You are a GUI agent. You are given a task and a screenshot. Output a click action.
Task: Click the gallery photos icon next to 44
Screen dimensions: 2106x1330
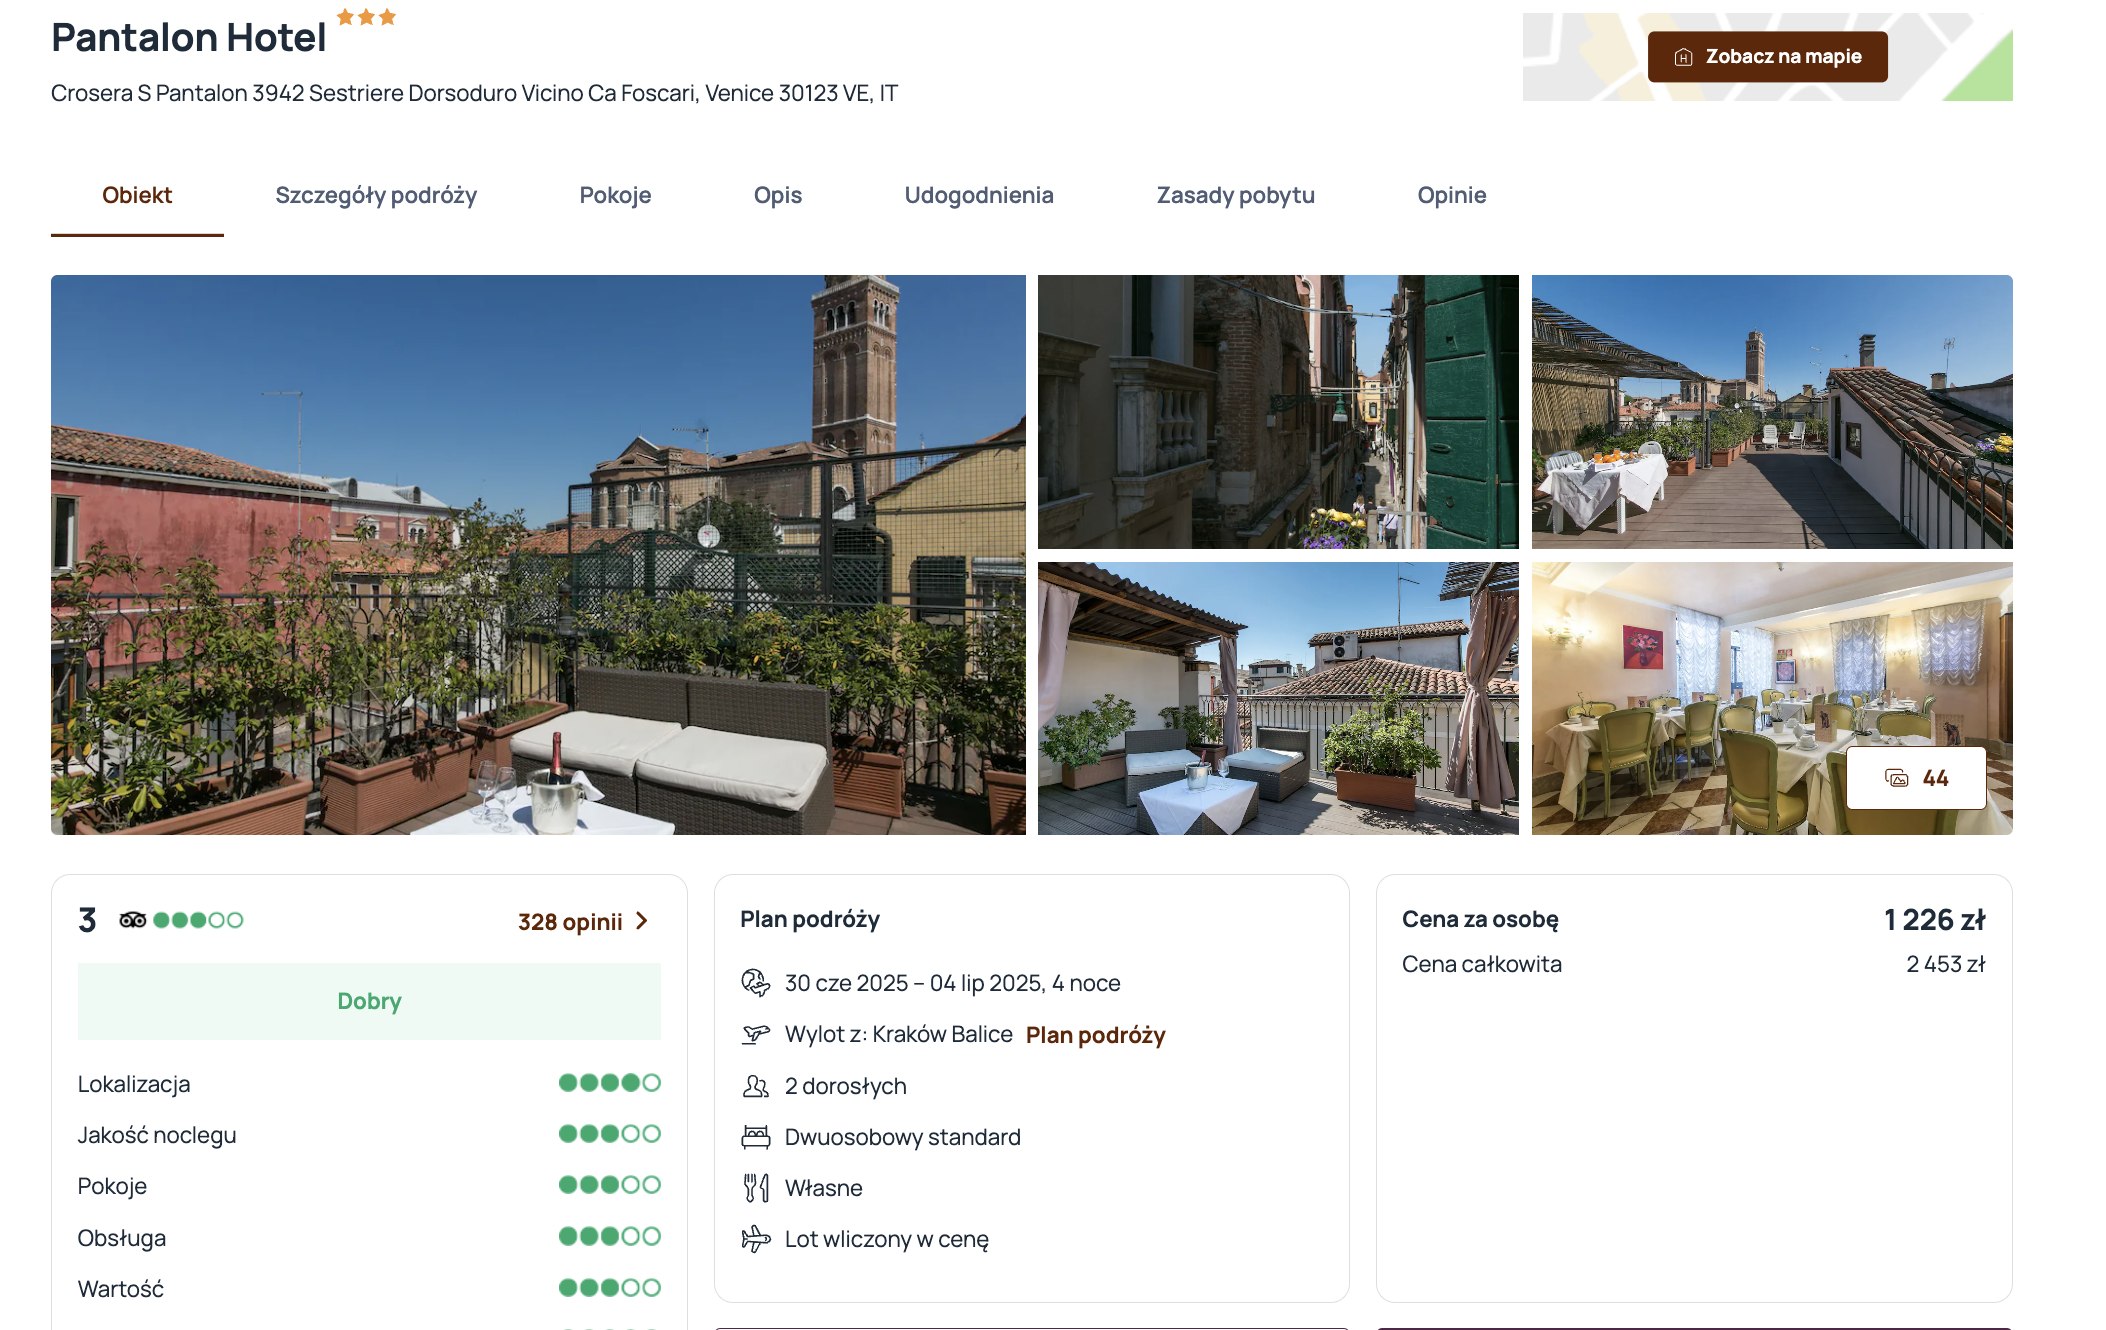[1896, 778]
